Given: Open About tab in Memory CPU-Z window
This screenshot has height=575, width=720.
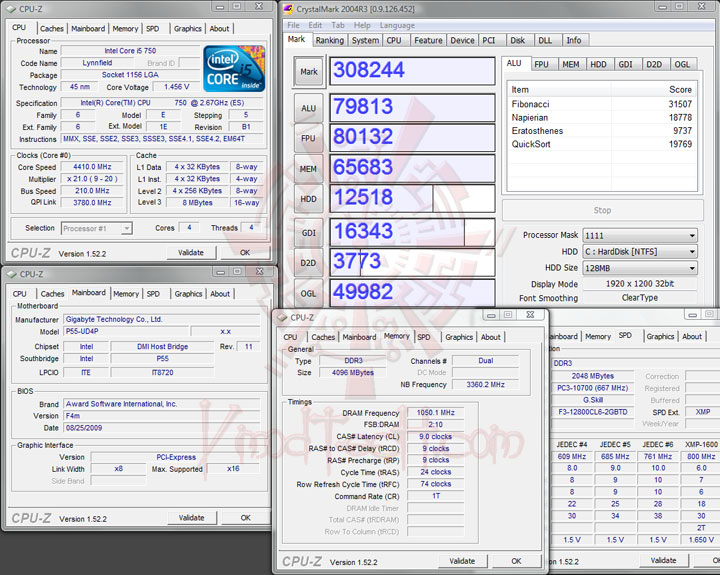Looking at the screenshot, I should click(x=490, y=337).
